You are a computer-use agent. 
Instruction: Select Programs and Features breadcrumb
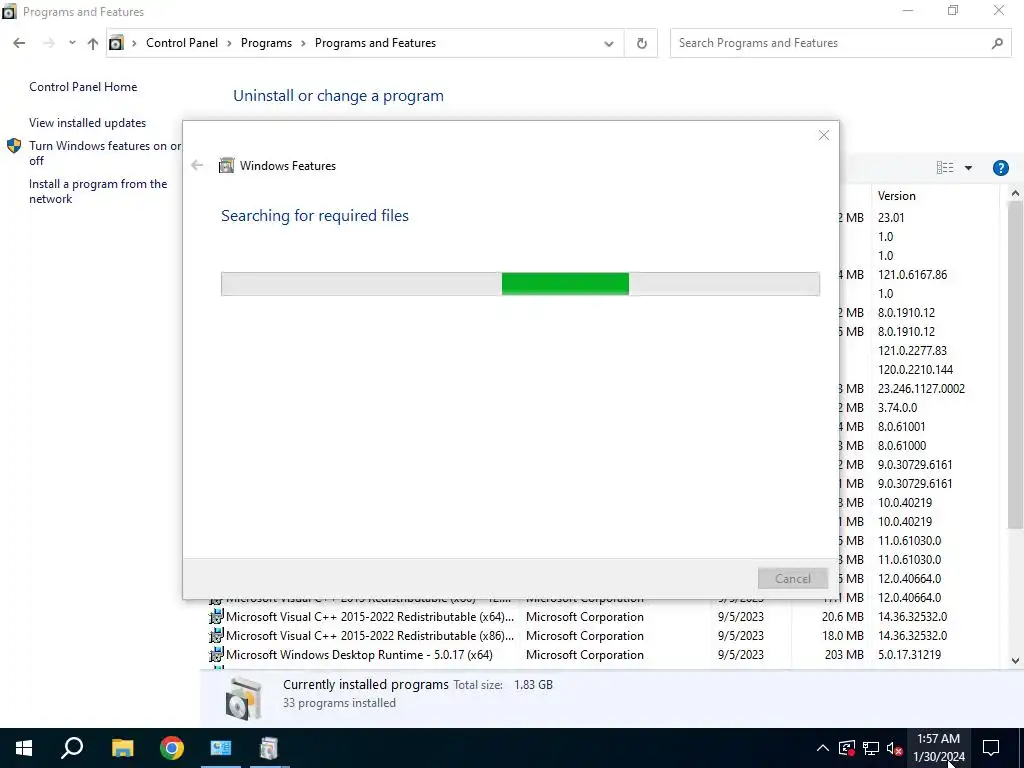(376, 43)
